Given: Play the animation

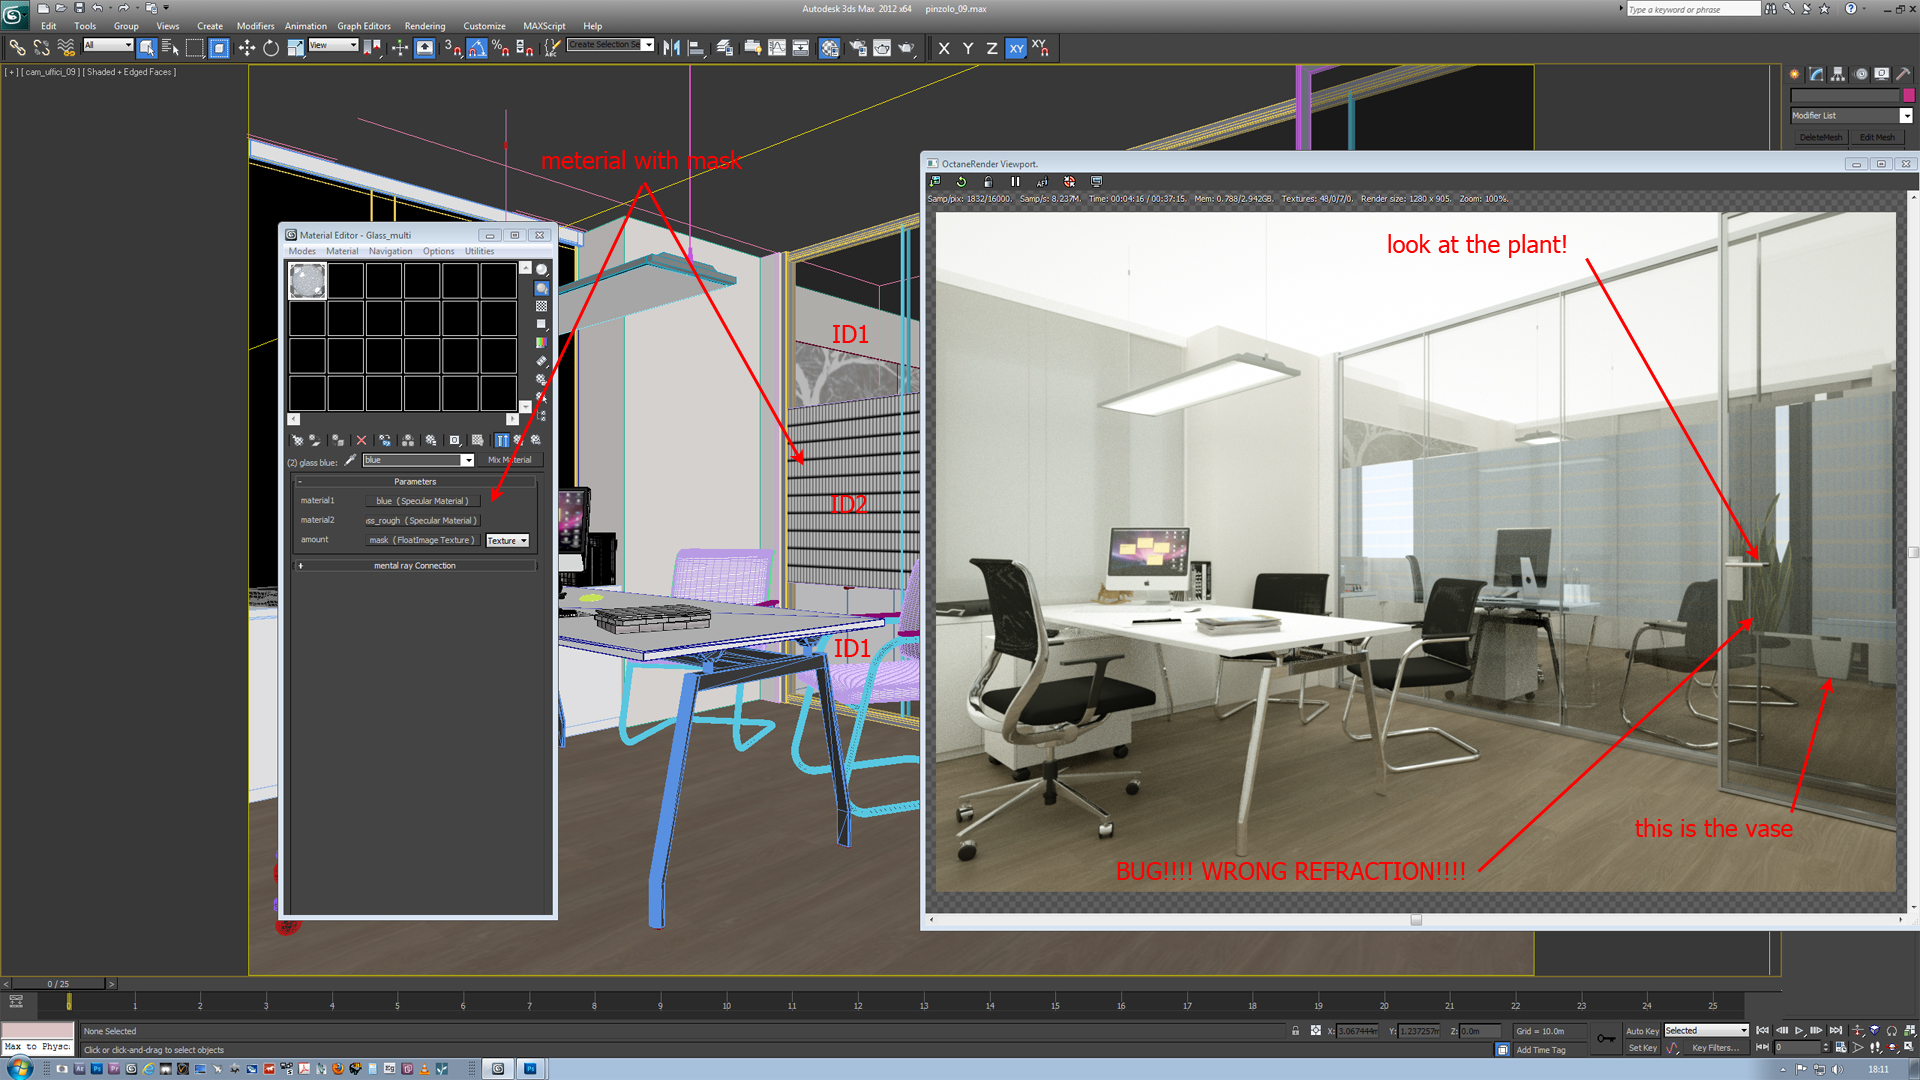Looking at the screenshot, I should (1799, 1031).
